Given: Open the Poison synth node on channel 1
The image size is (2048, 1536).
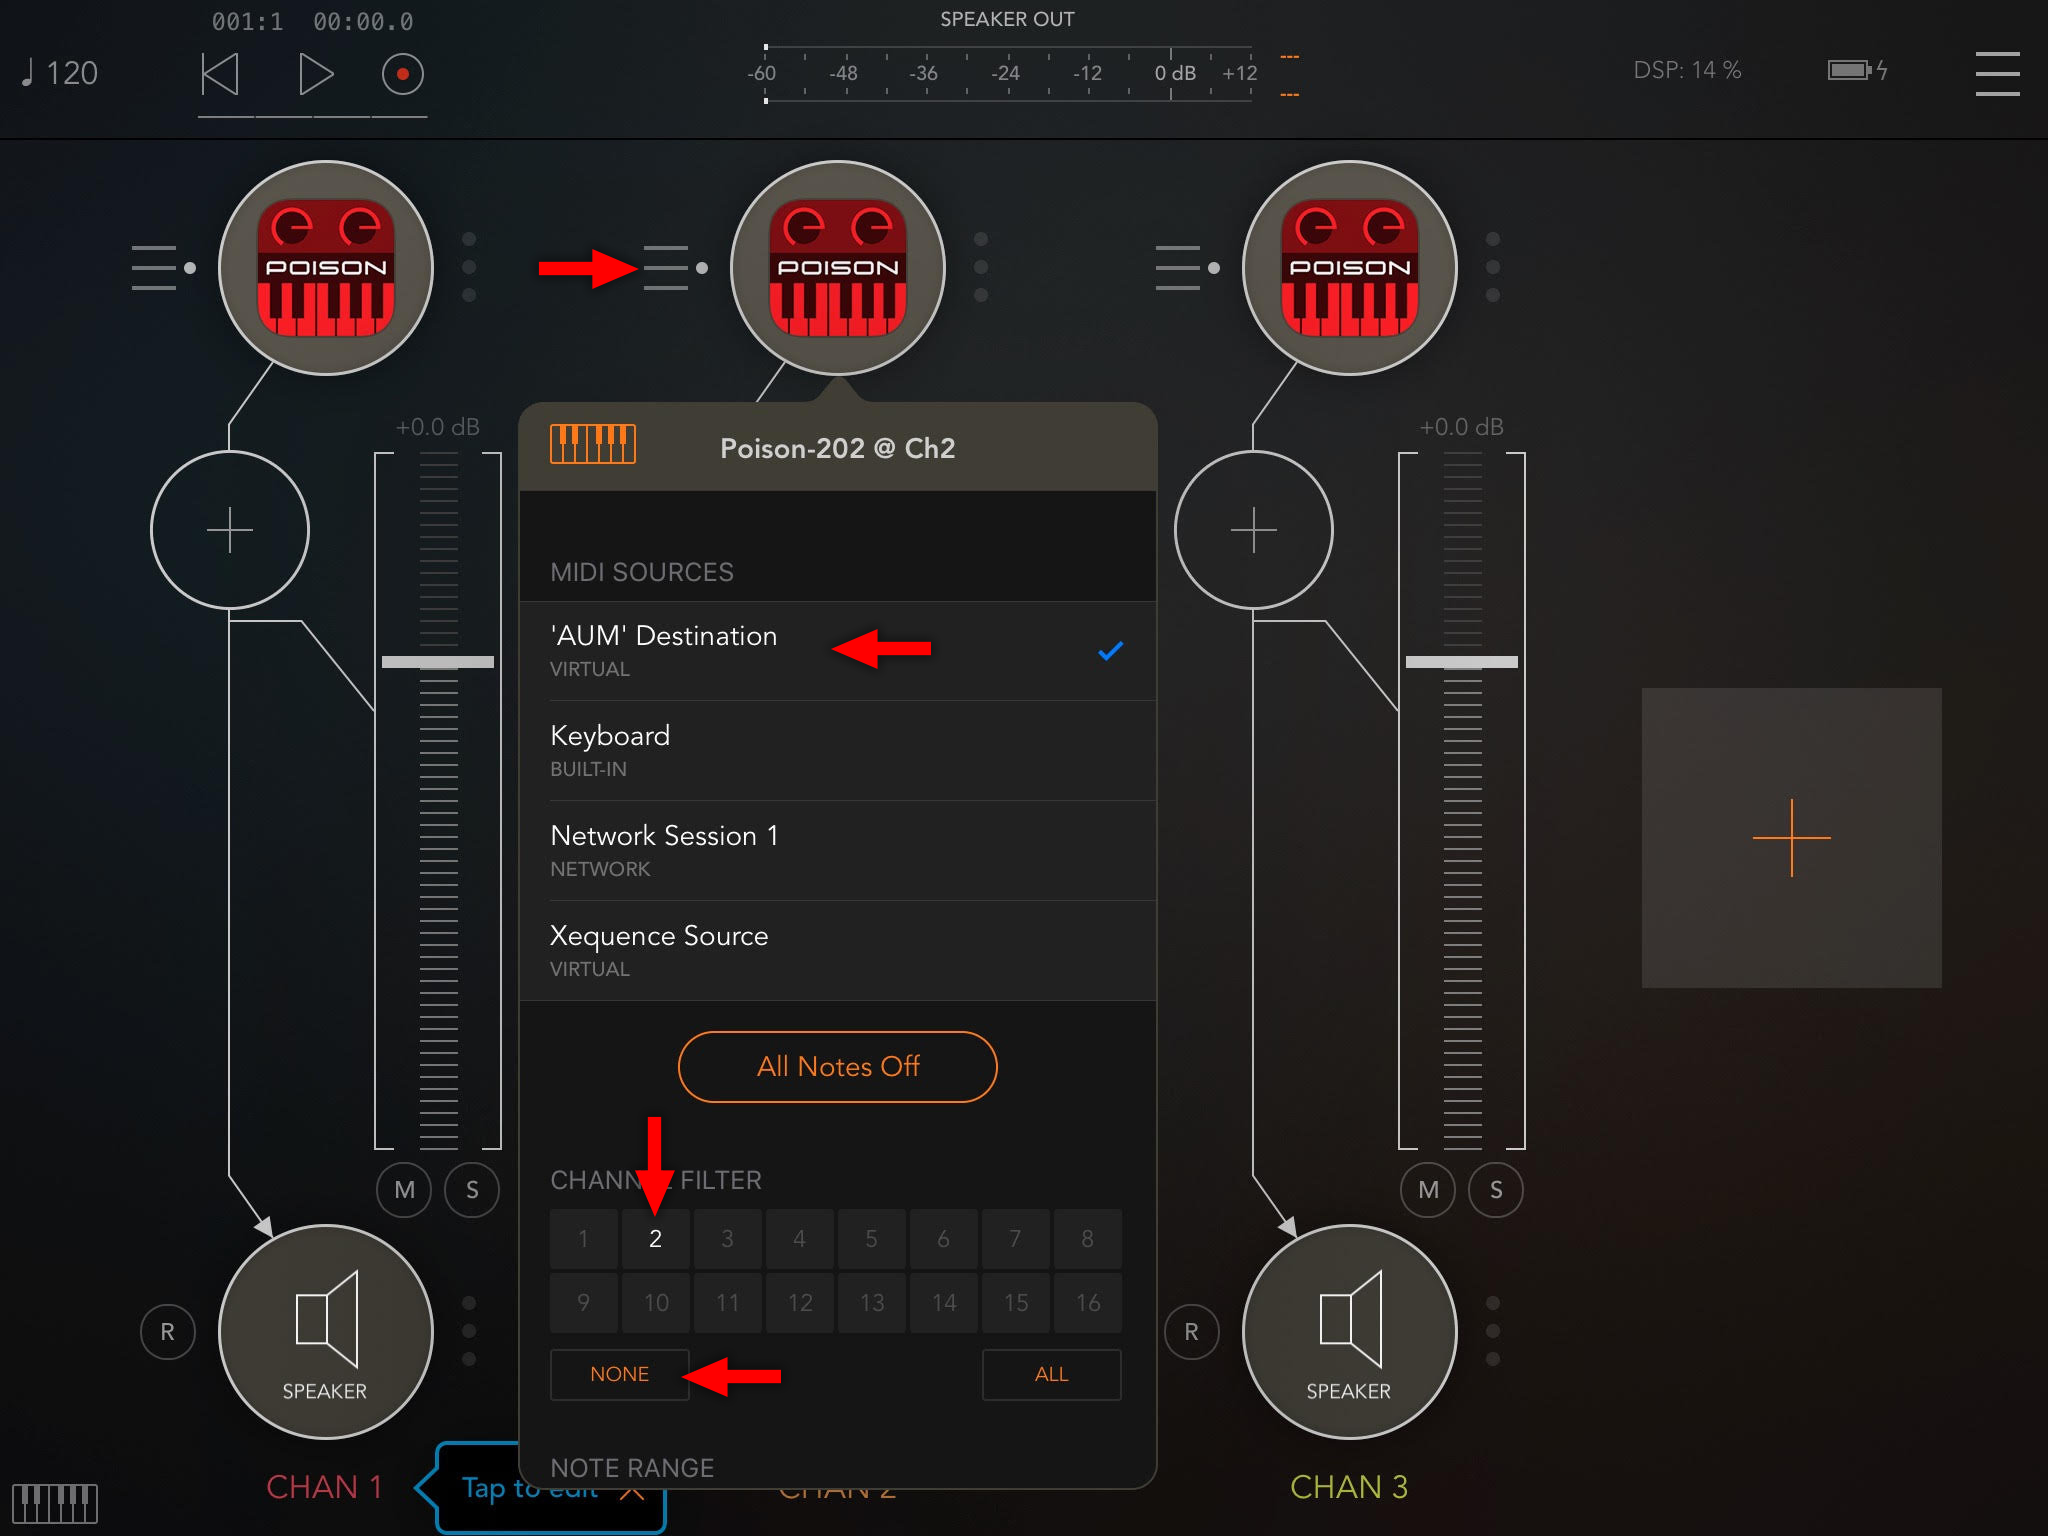Looking at the screenshot, I should [326, 268].
